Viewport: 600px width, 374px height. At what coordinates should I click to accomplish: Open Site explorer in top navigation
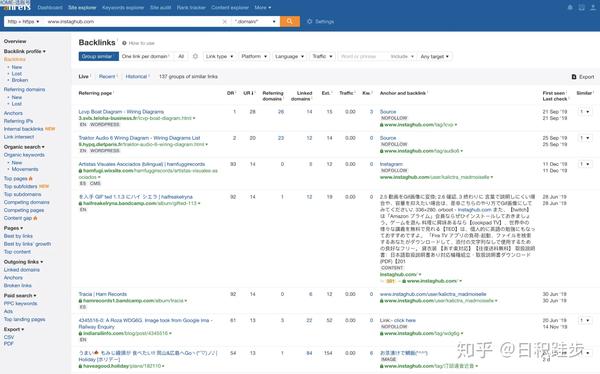(82, 7)
